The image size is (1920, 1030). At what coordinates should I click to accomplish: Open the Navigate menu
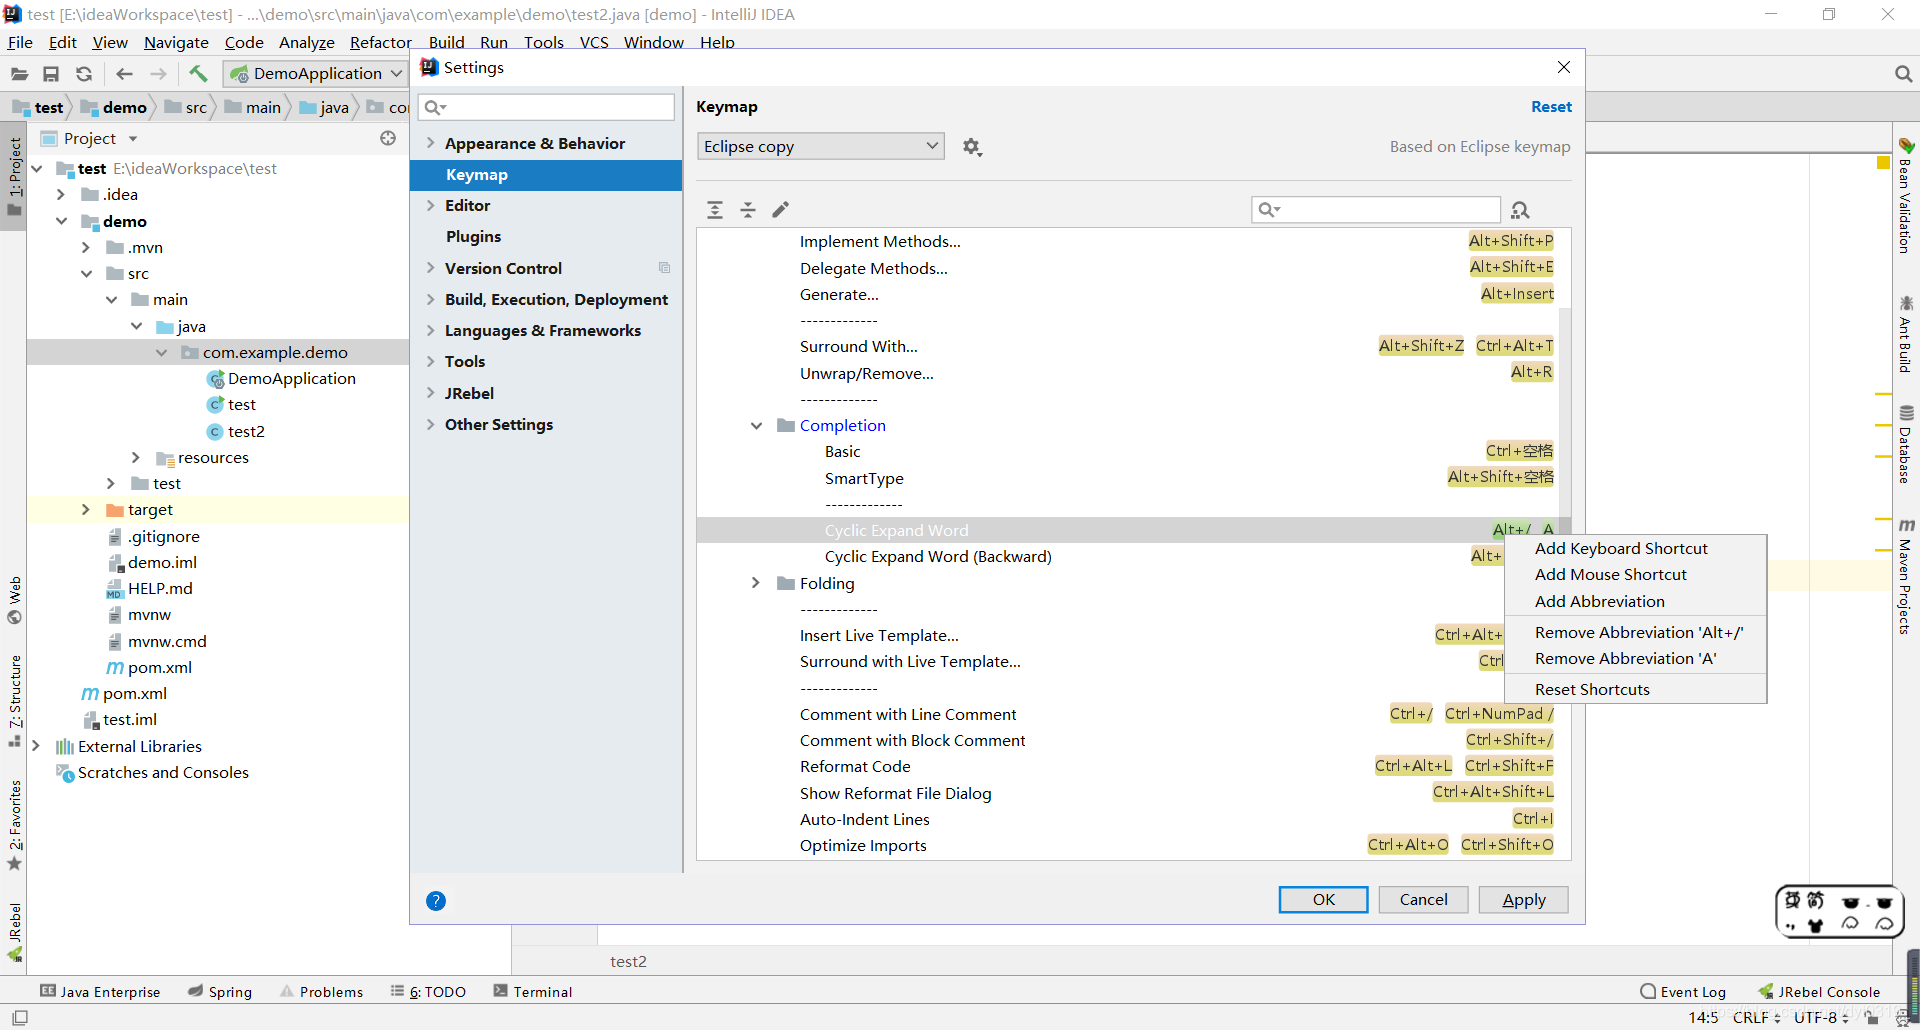pos(176,42)
